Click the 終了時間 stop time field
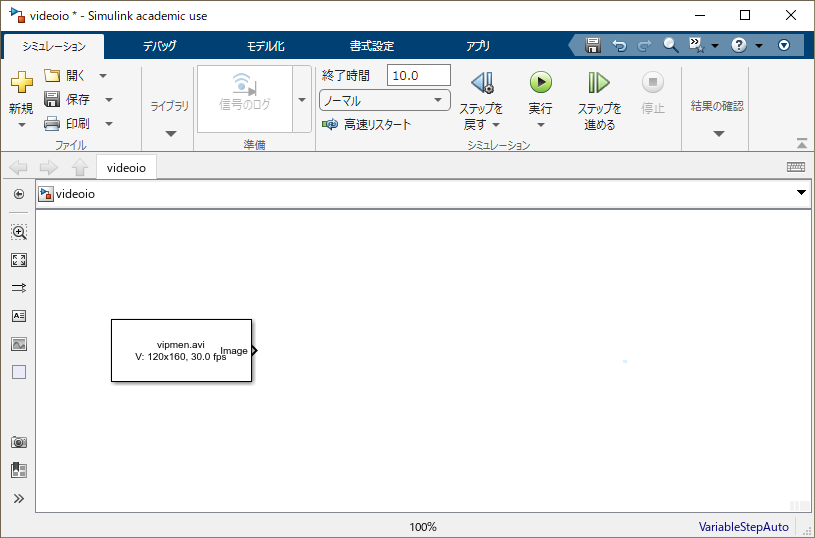The image size is (815, 538). coord(419,75)
